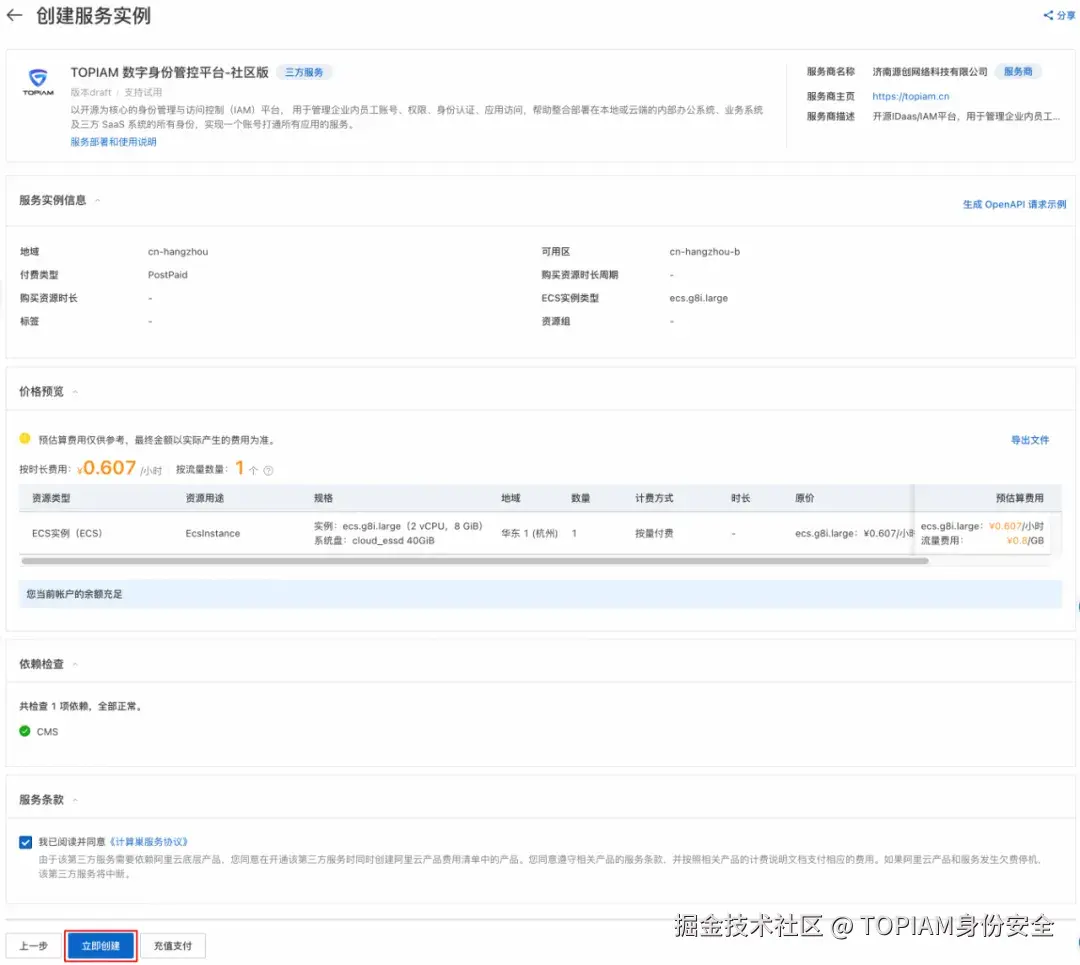Click the green CMS check status icon

[25, 731]
